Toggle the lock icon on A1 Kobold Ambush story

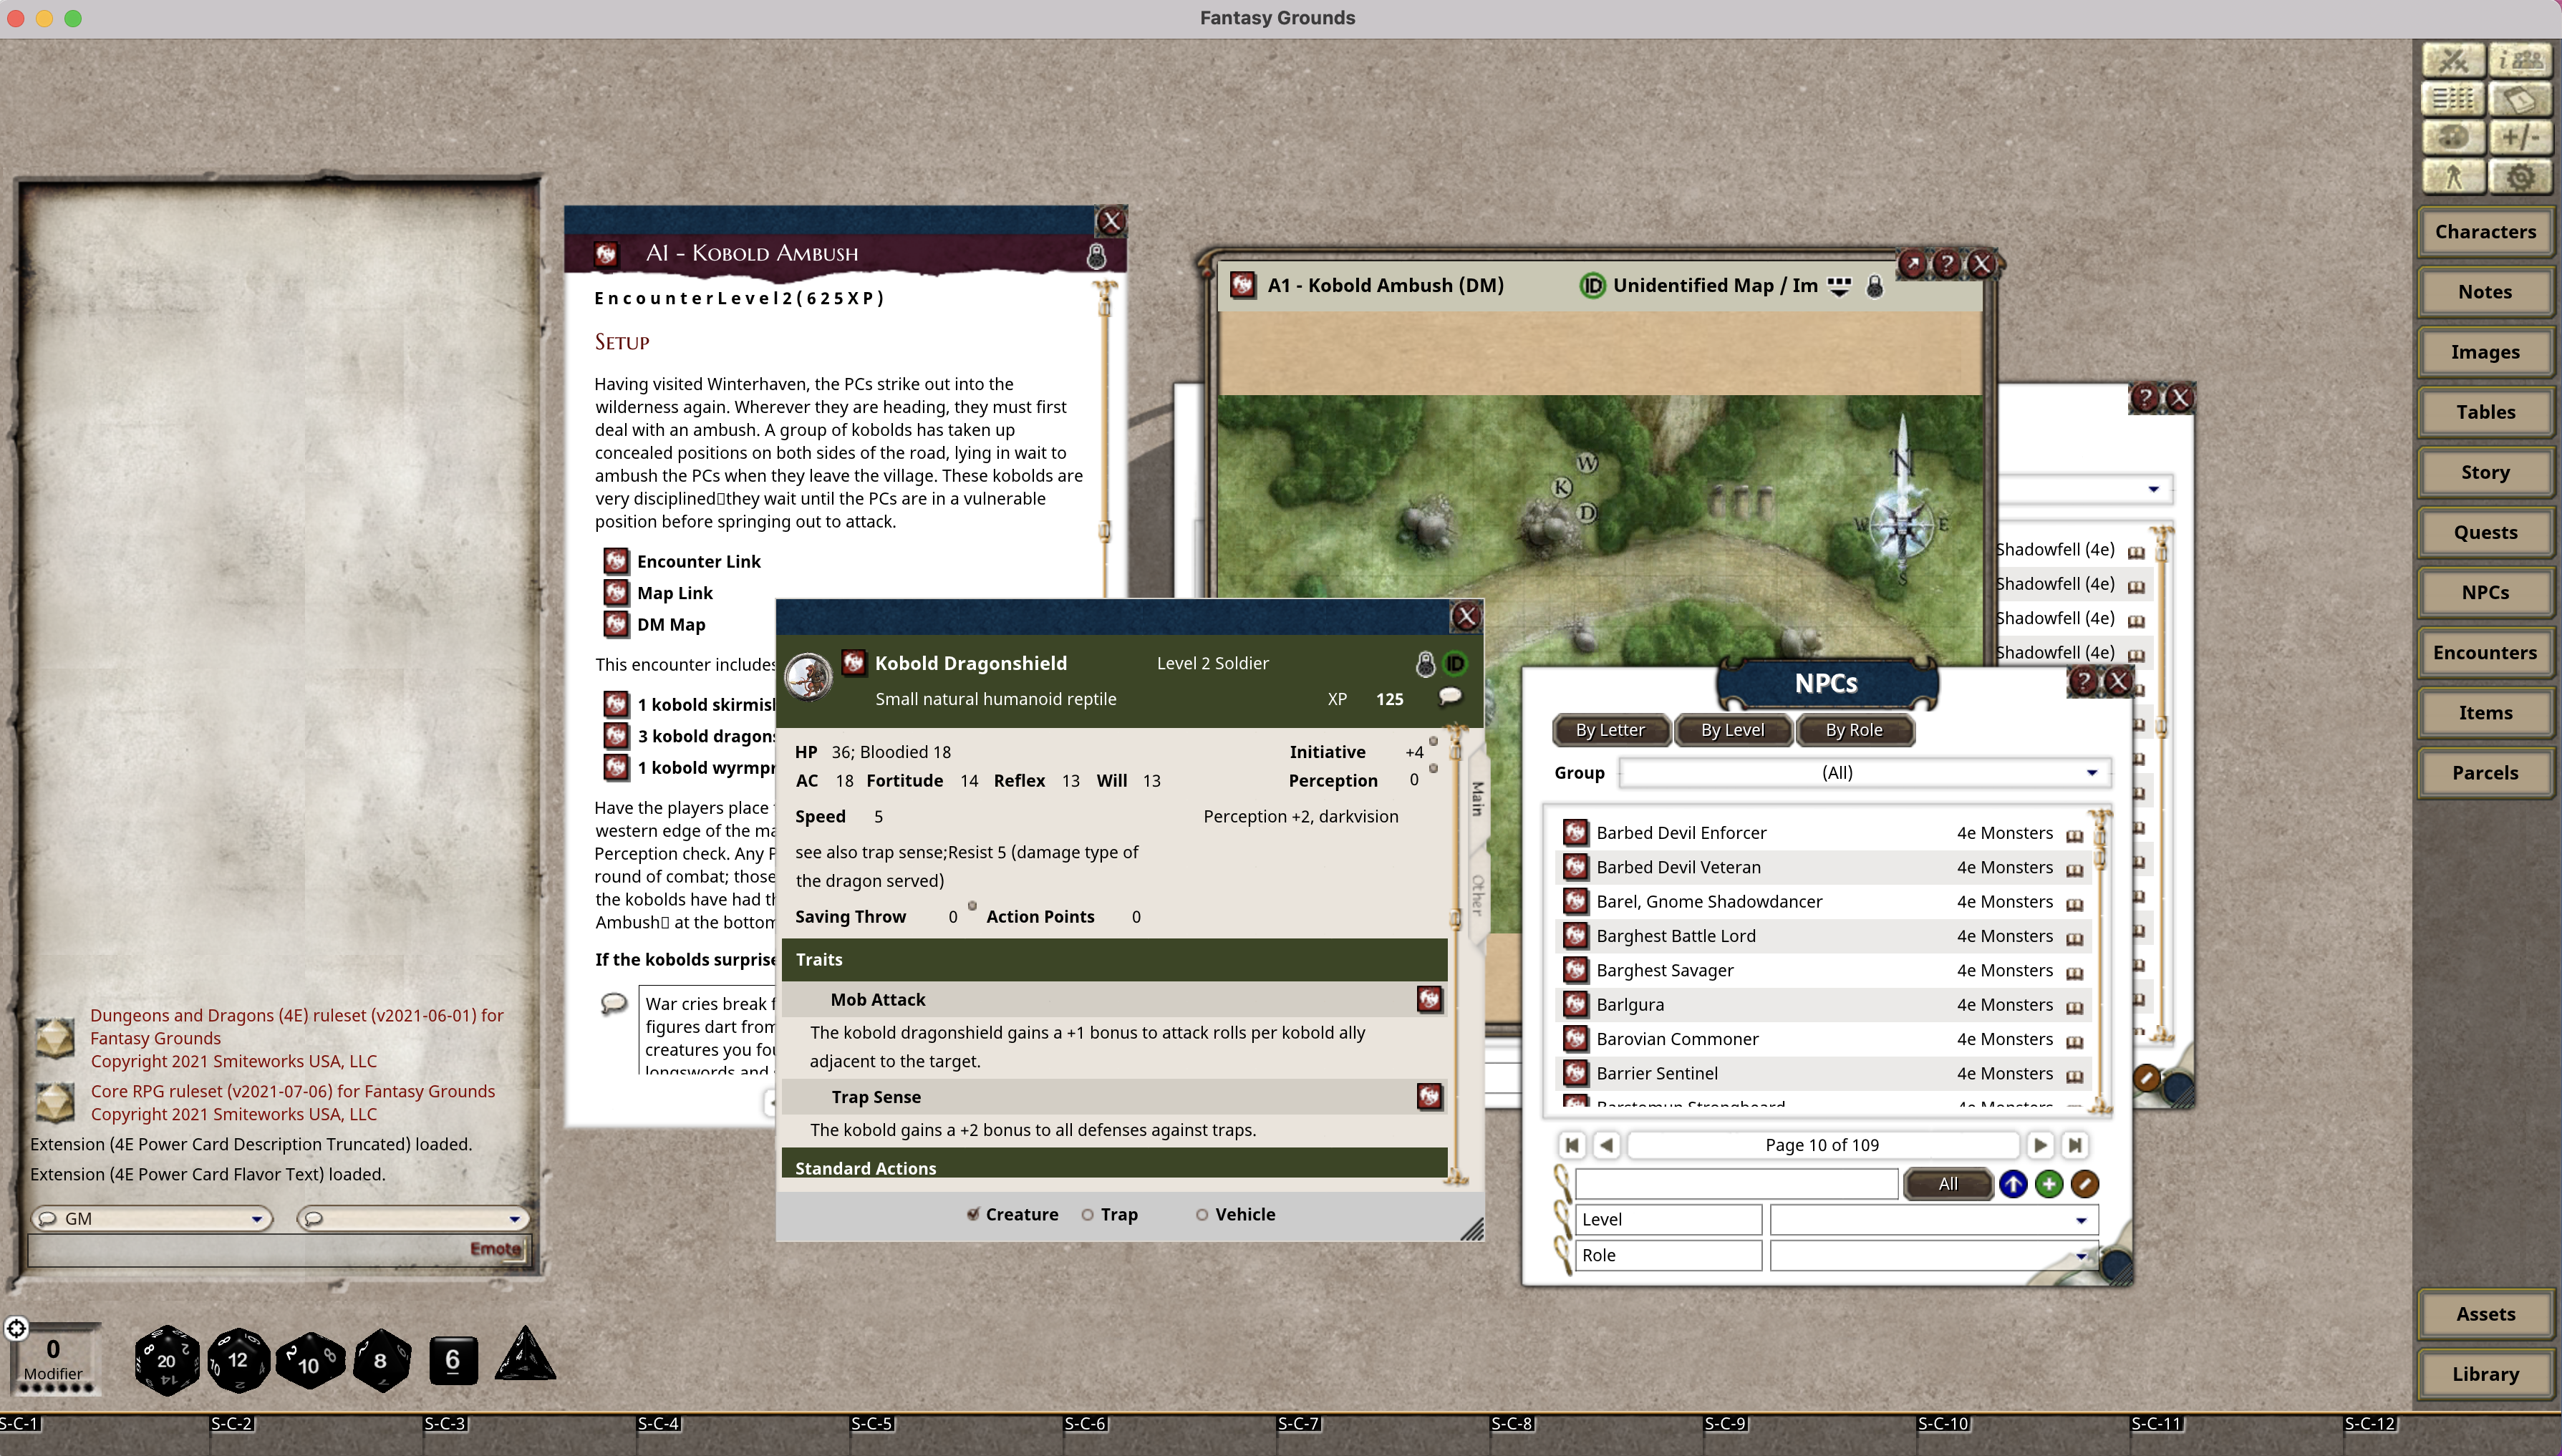click(x=1096, y=255)
